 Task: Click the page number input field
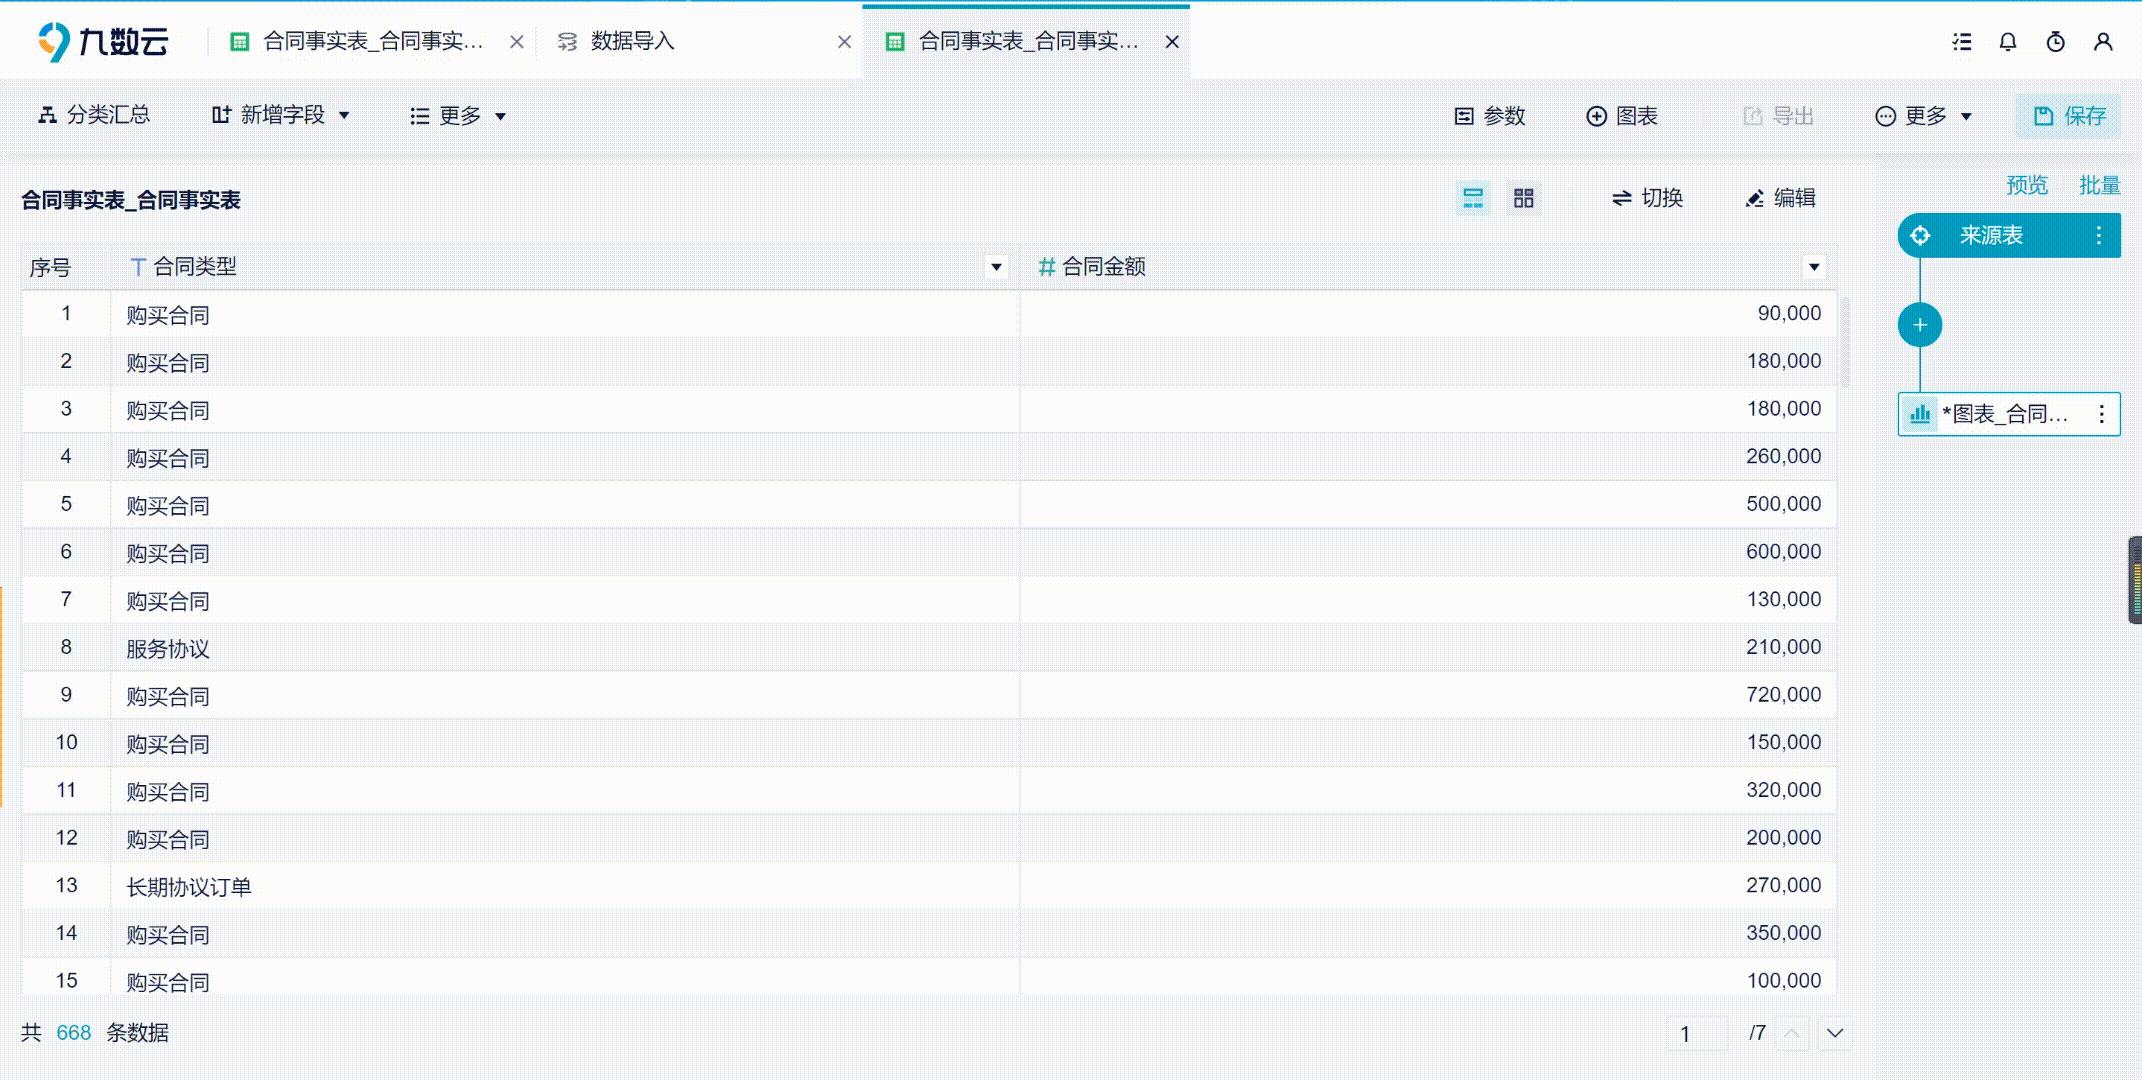(x=1696, y=1033)
